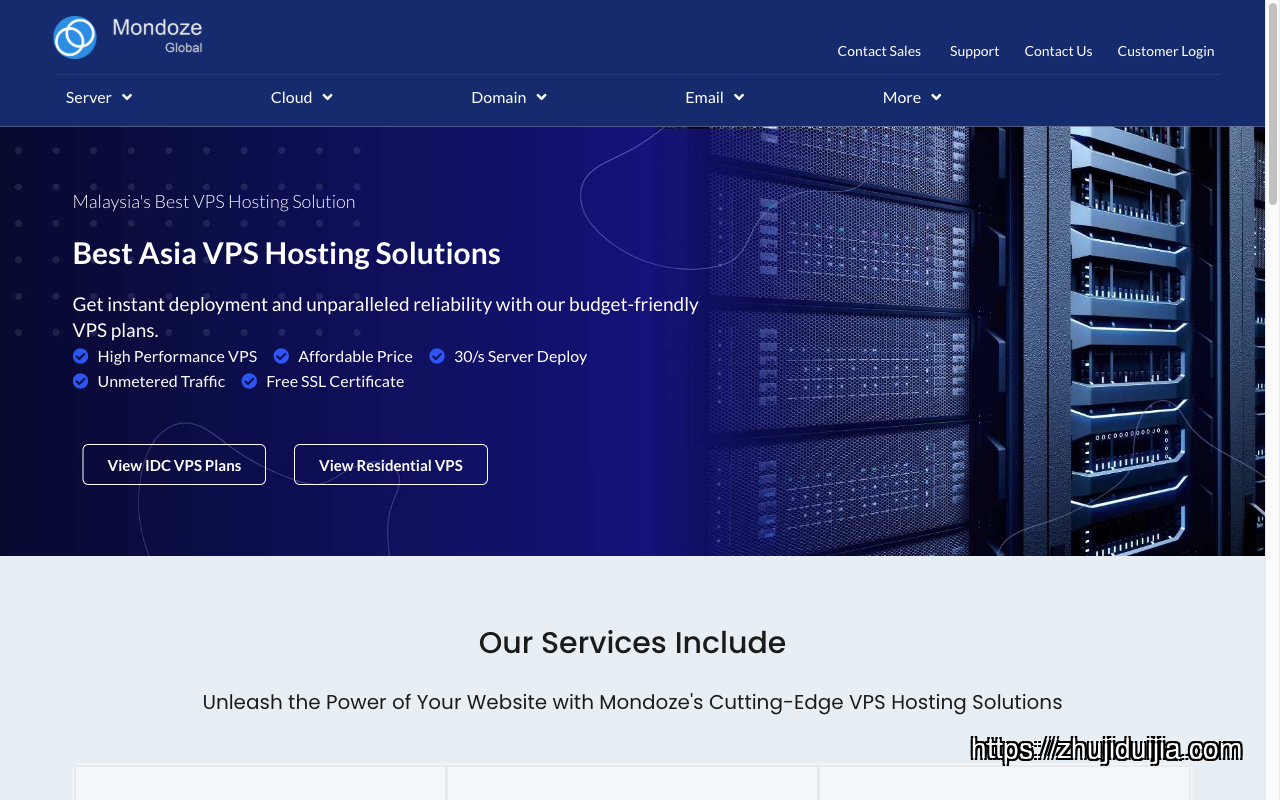Open the Server menu
The width and height of the screenshot is (1280, 800).
[x=99, y=97]
